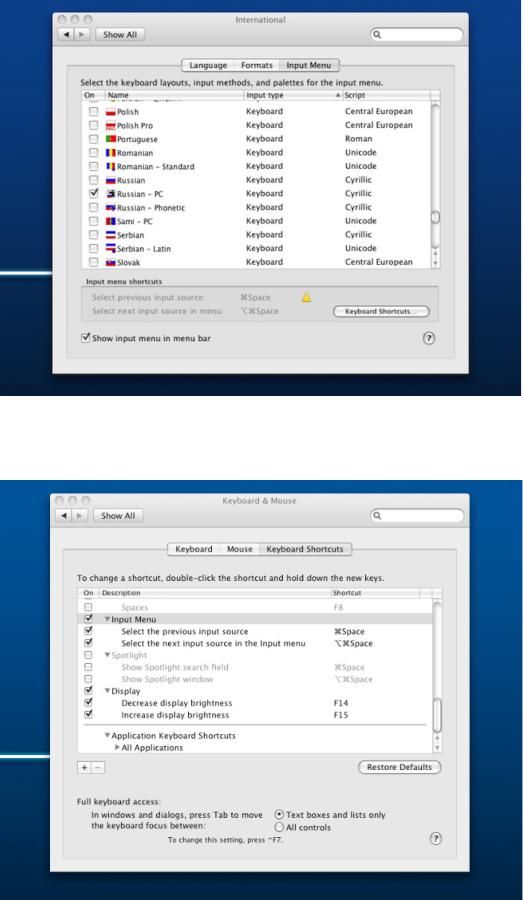Image resolution: width=523 pixels, height=900 pixels.
Task: Click the Increase display brightness row
Action: coord(255,715)
